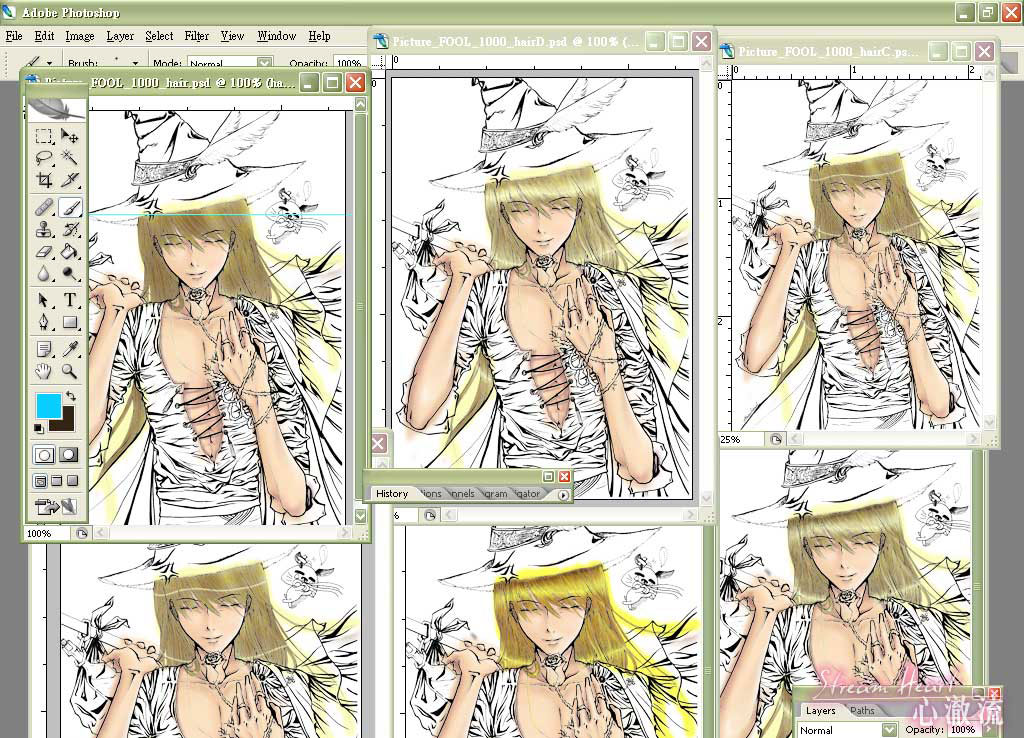Click scroll up arrow in hair.psd window
Image resolution: width=1024 pixels, height=738 pixels.
click(x=360, y=103)
